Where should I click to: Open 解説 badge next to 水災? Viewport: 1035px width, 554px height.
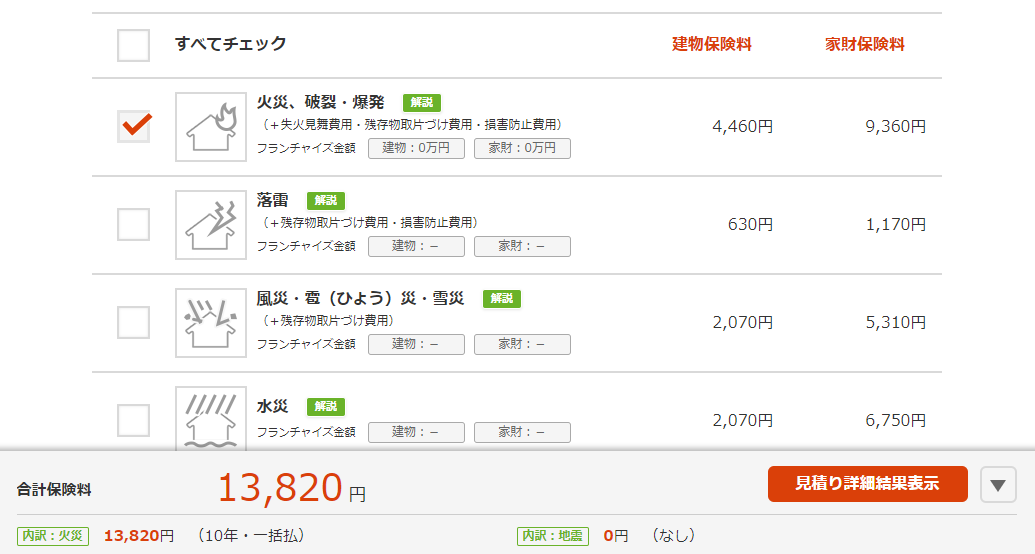pos(325,406)
